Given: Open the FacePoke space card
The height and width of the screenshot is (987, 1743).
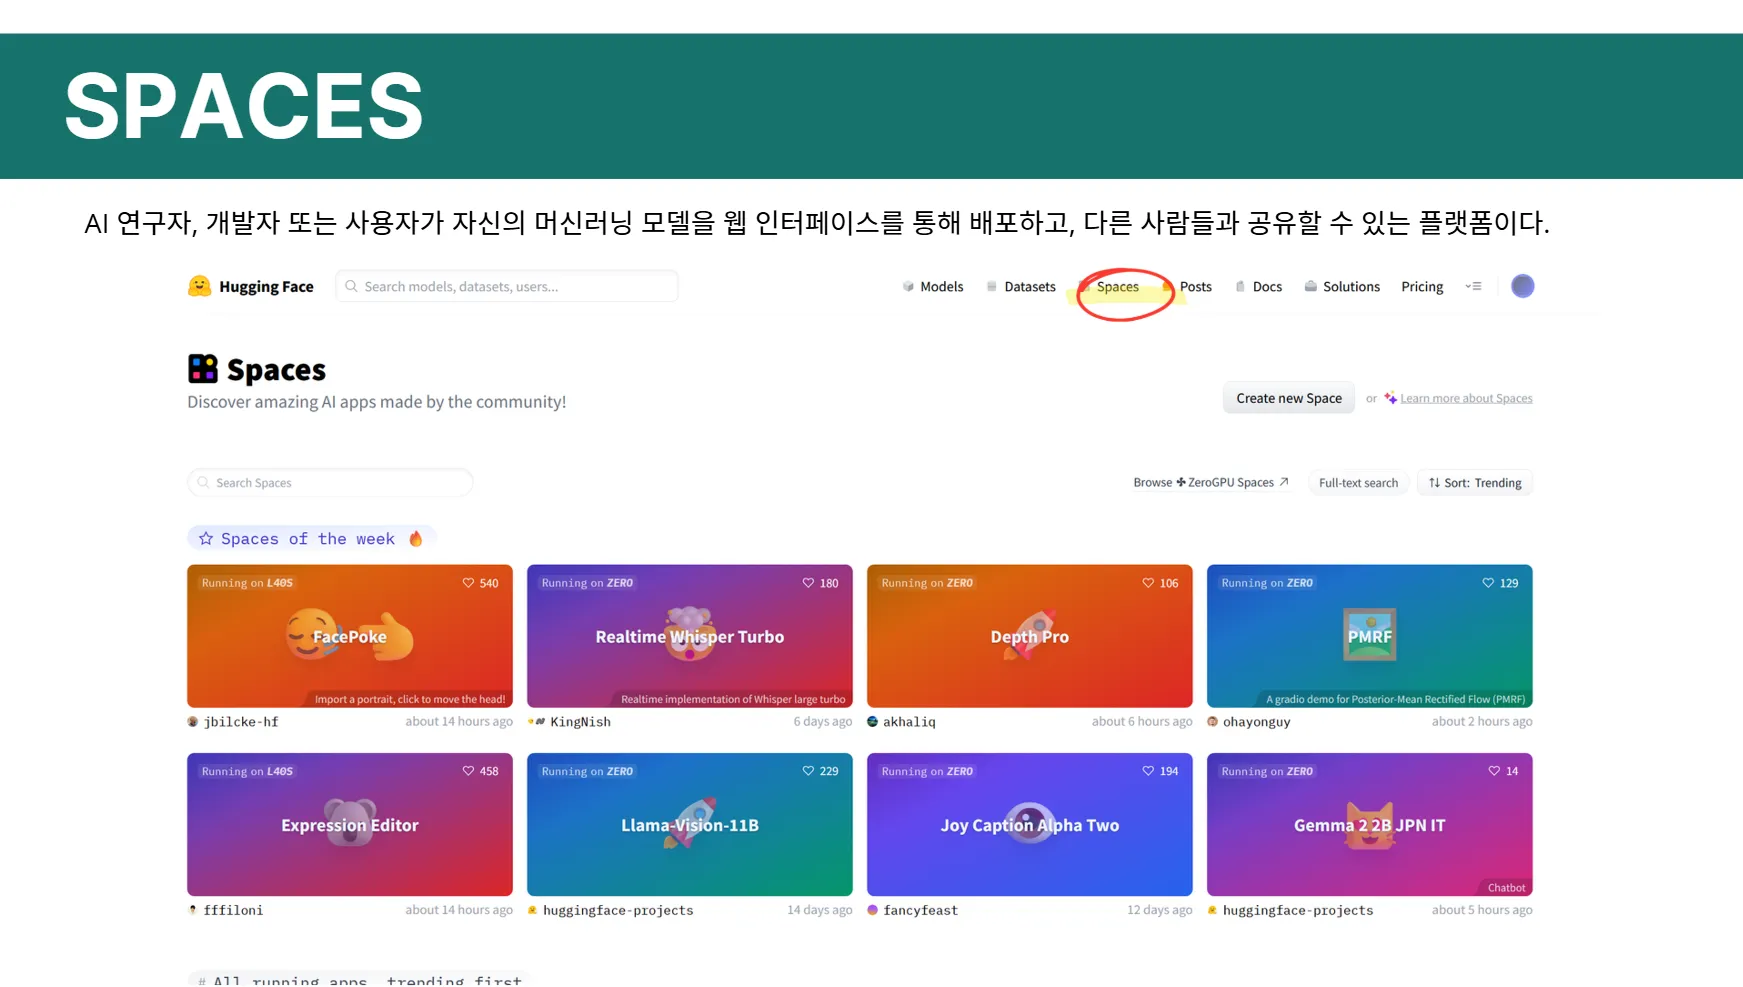Looking at the screenshot, I should coord(350,636).
